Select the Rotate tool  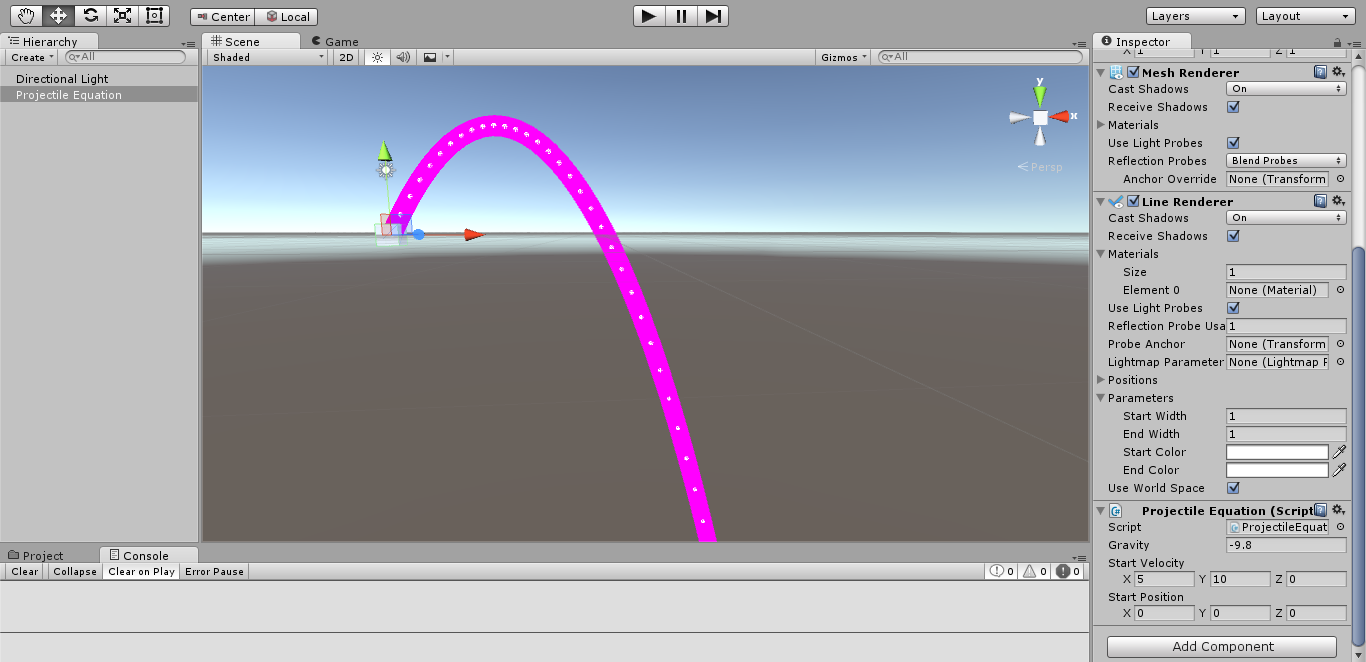(x=89, y=15)
